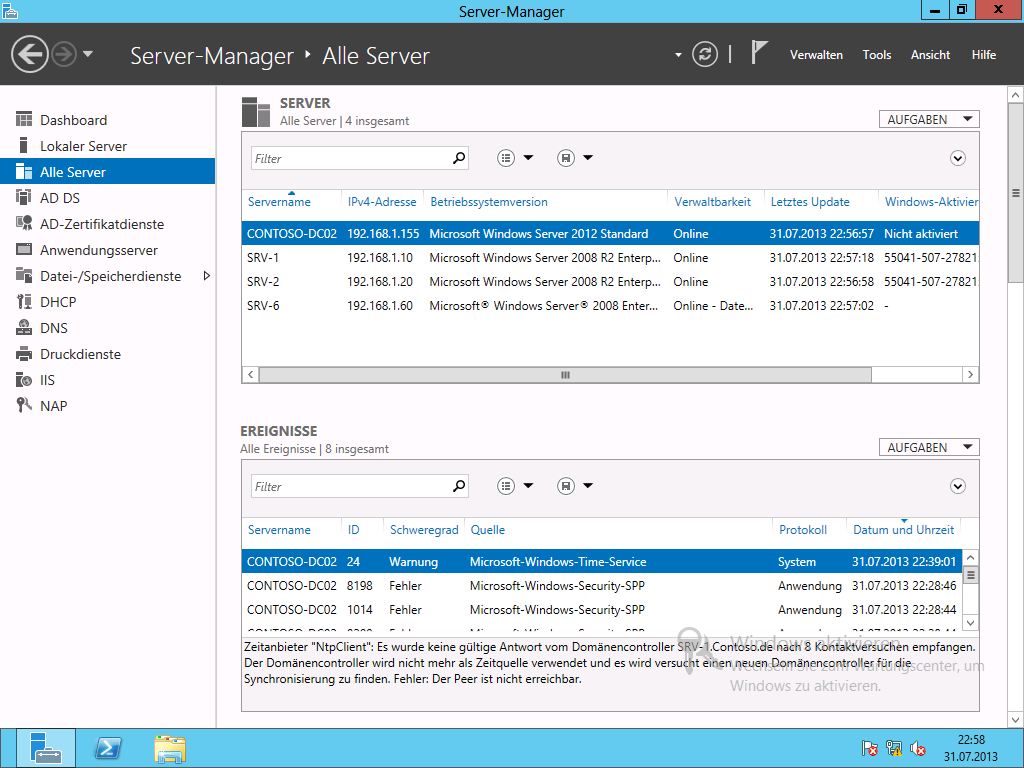Viewport: 1024px width, 768px height.
Task: Open server list grouping options dropdown
Action: tap(515, 158)
